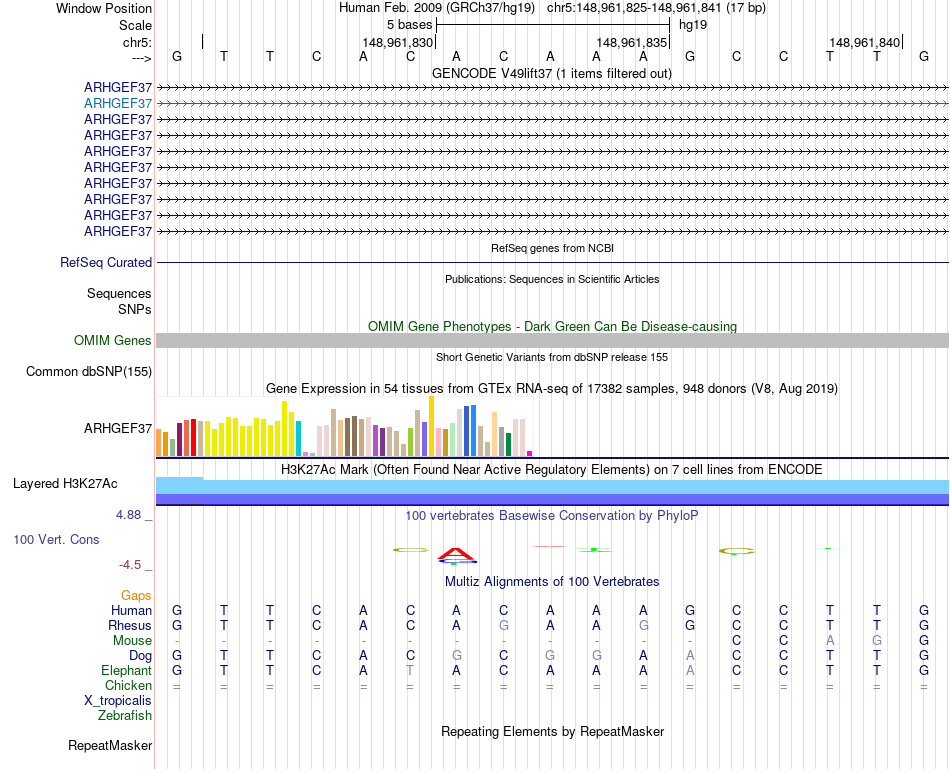
Task: Open OMIM Gene Phenotypes track title
Action: (552, 327)
